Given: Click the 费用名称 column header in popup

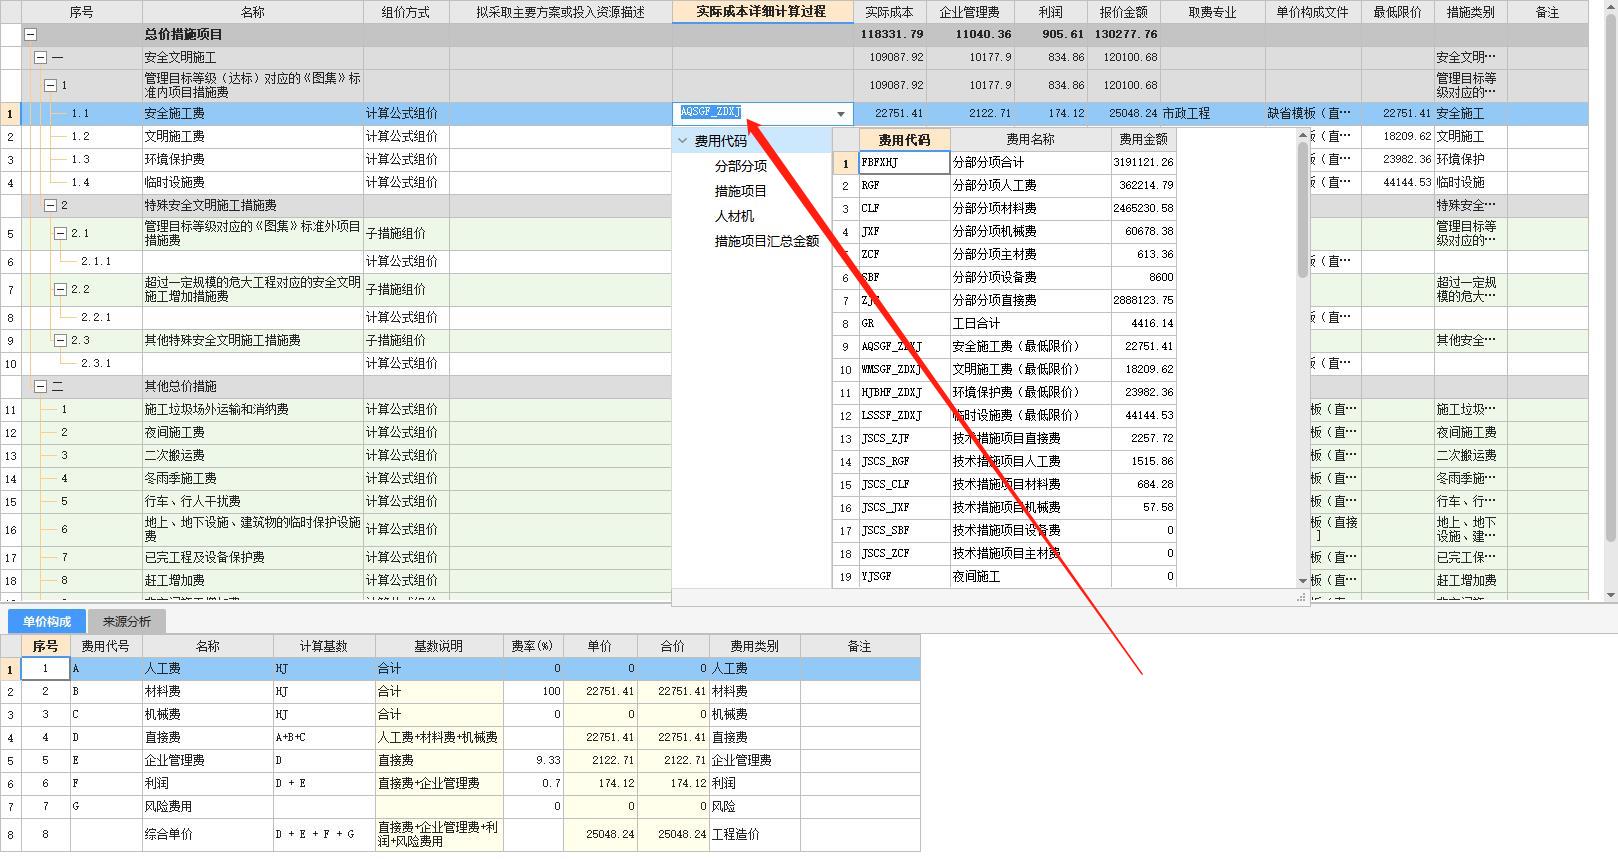Looking at the screenshot, I should point(1030,140).
